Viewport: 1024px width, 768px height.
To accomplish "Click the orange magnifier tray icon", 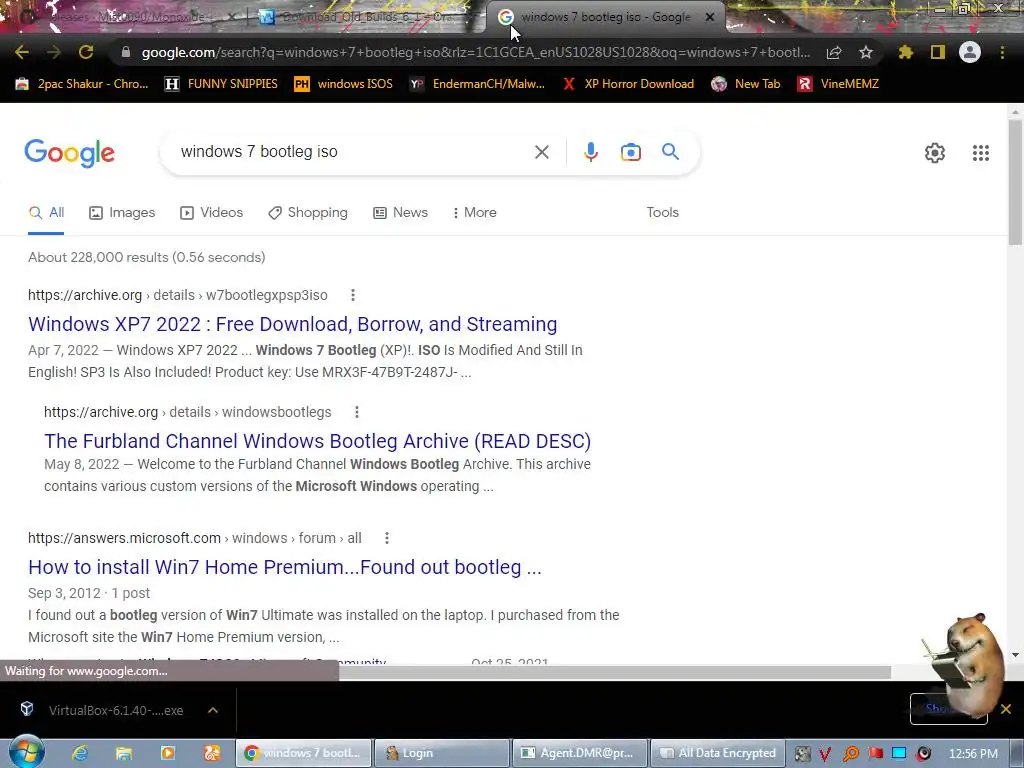I will point(850,754).
